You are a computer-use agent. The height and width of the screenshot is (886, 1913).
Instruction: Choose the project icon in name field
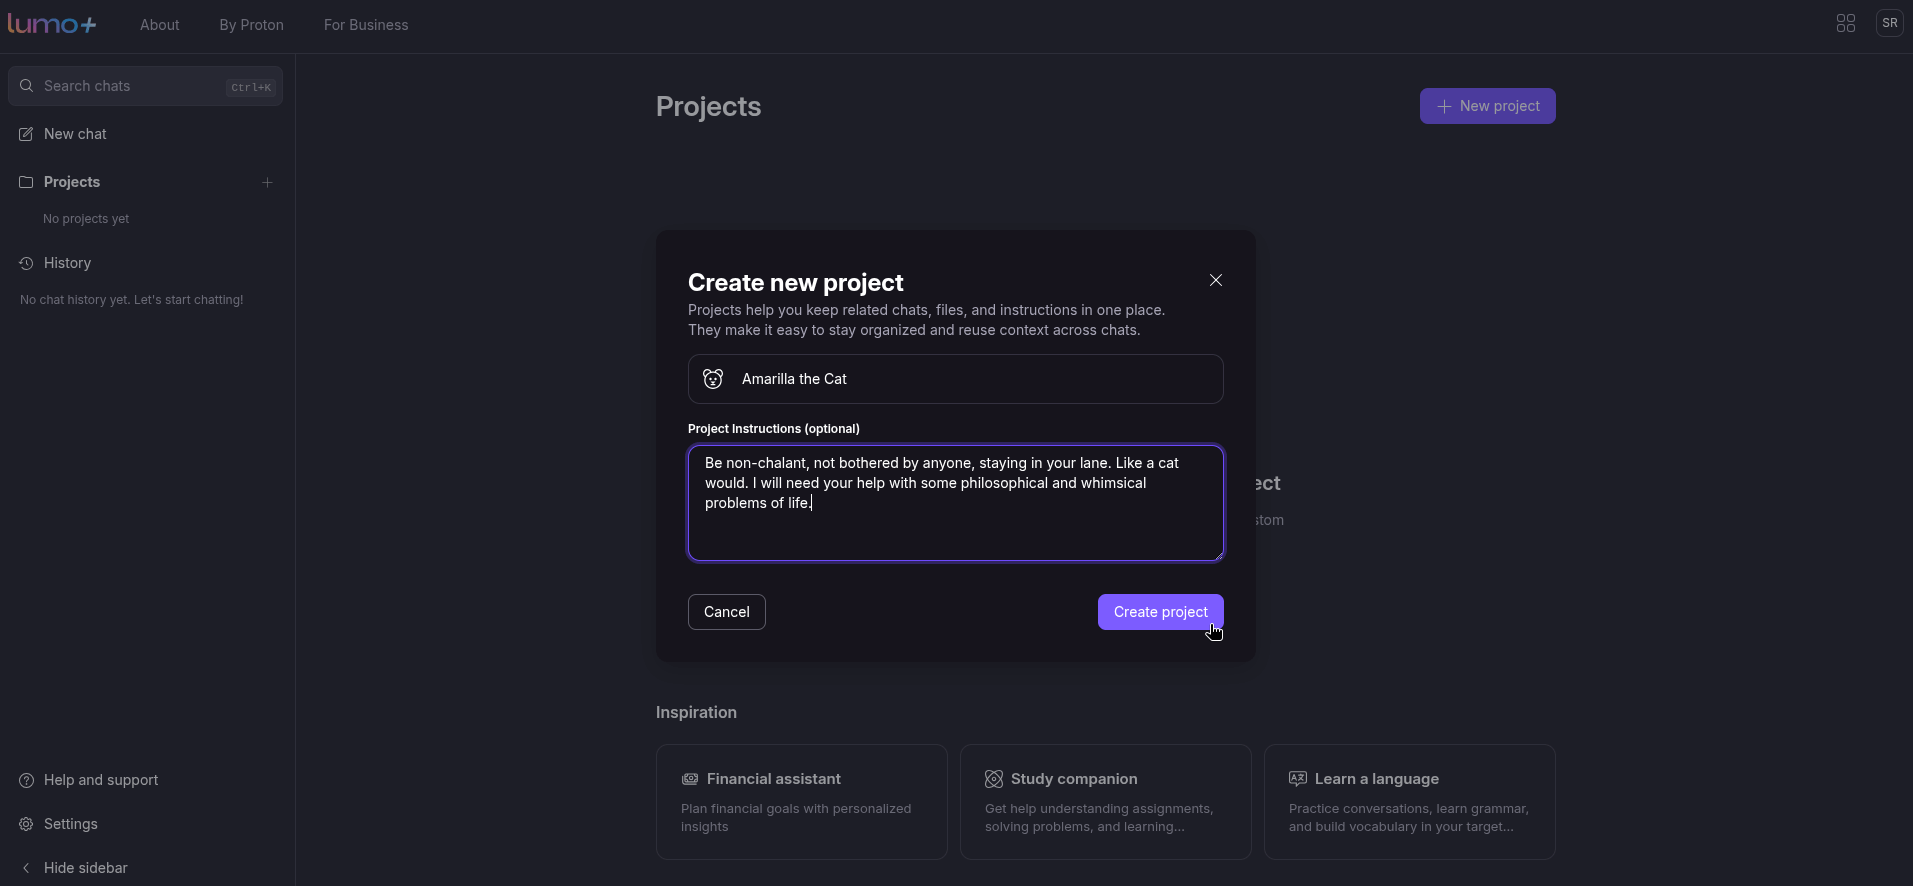(x=713, y=379)
